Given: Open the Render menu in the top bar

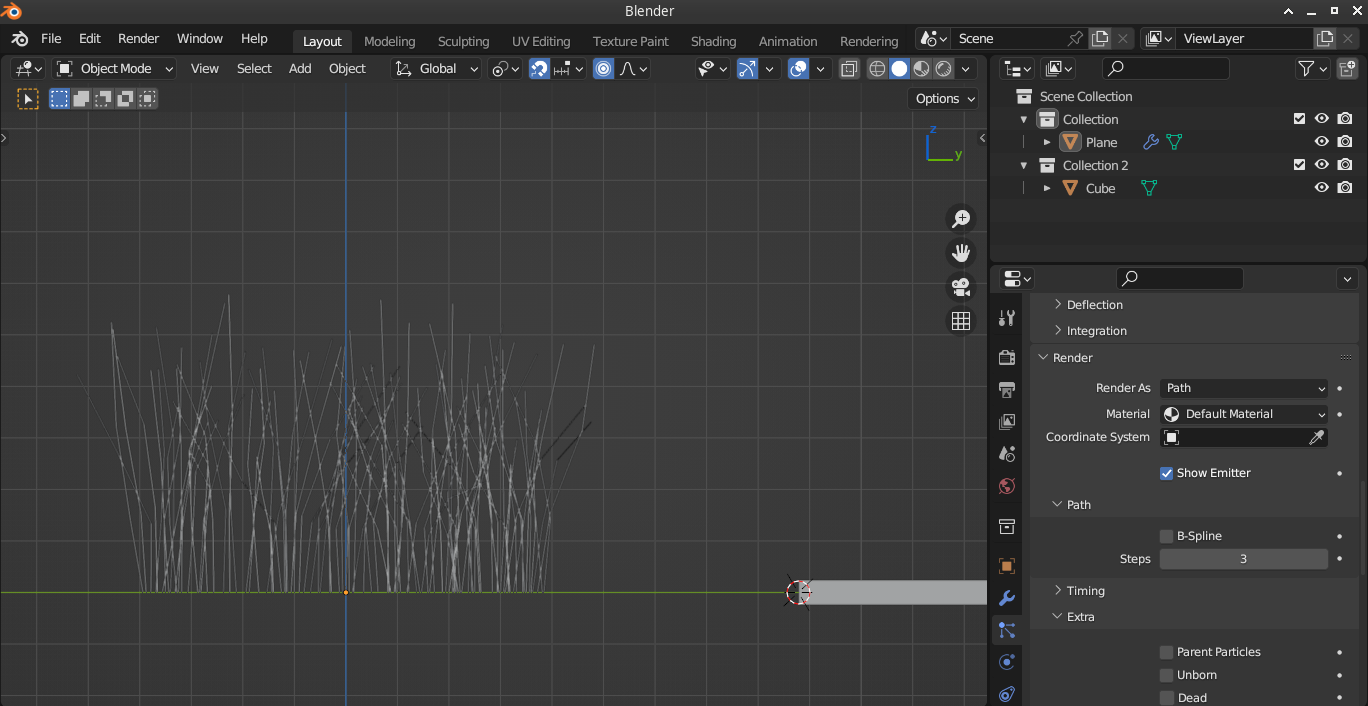Looking at the screenshot, I should tap(138, 39).
